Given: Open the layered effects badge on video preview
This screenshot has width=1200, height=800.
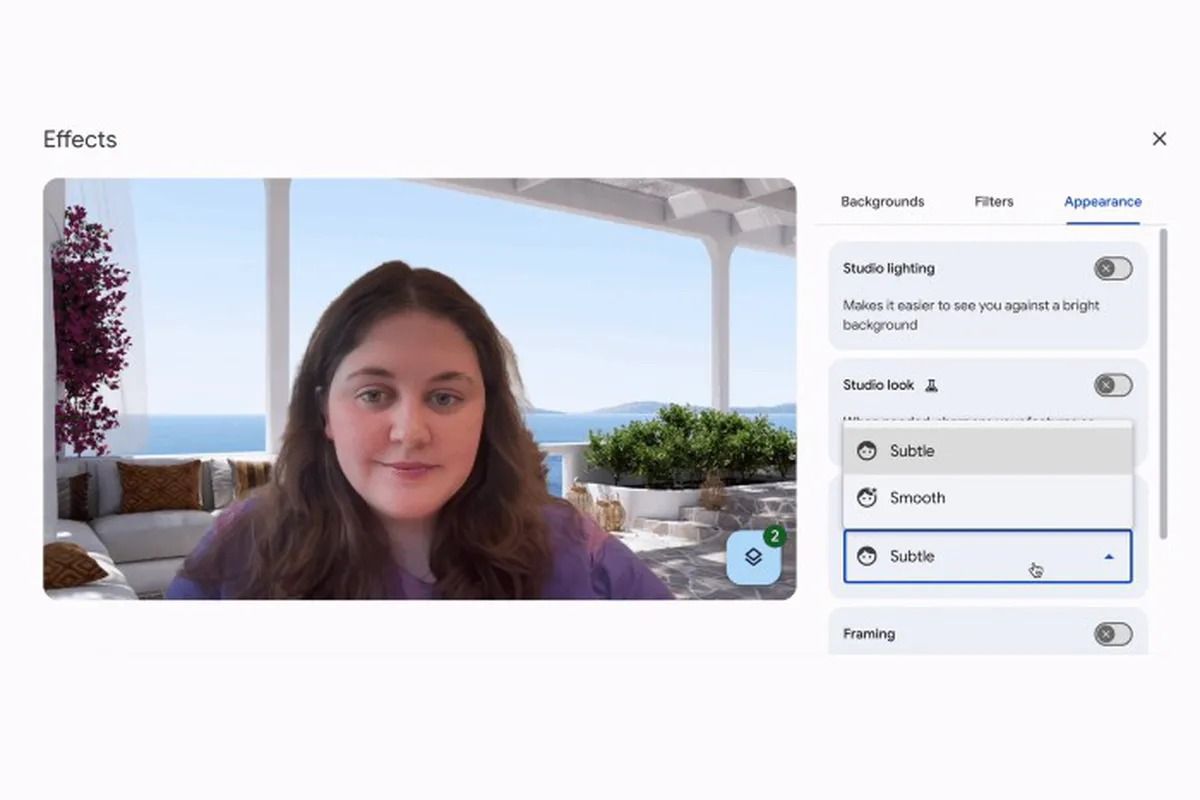Looking at the screenshot, I should tap(754, 557).
